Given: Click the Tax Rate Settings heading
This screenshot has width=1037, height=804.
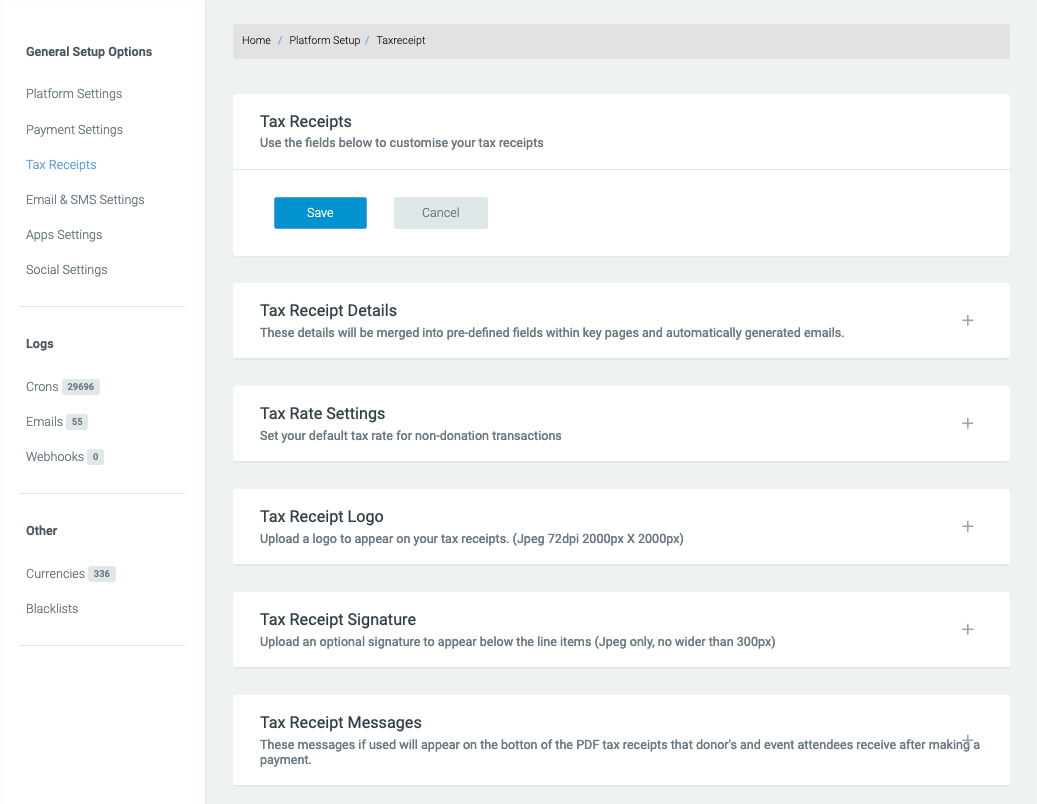Looking at the screenshot, I should [x=322, y=414].
